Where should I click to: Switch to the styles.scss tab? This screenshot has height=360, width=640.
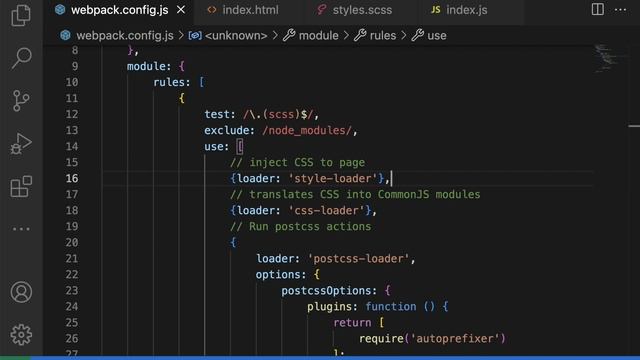click(x=362, y=10)
